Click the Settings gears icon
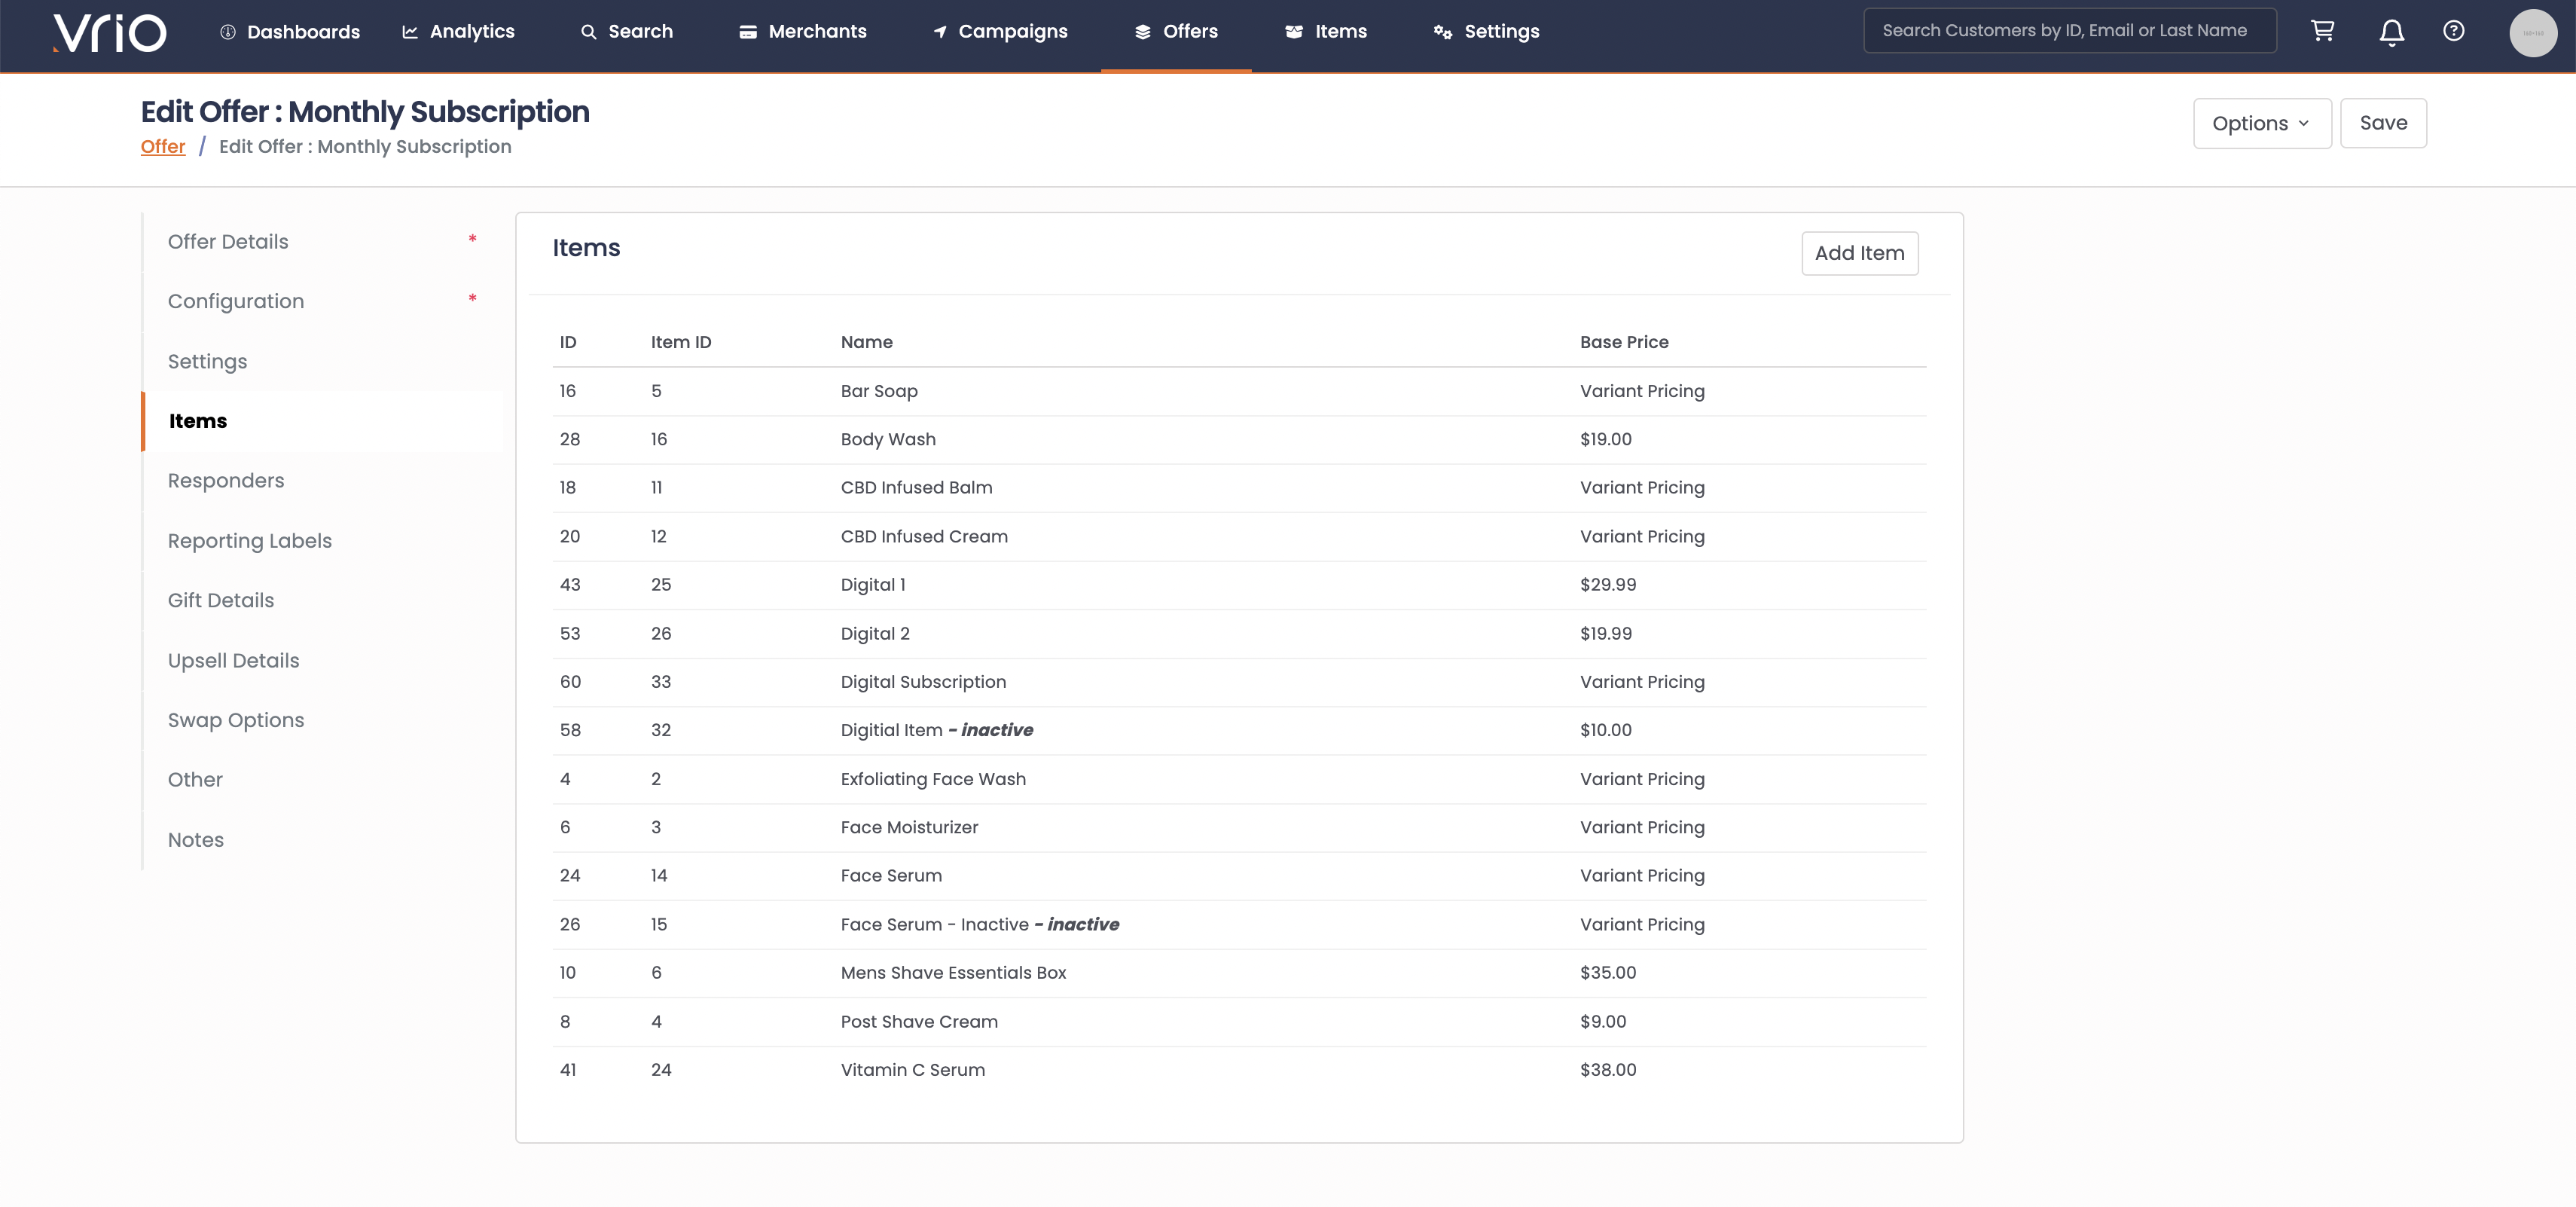2576x1207 pixels. coord(1442,32)
